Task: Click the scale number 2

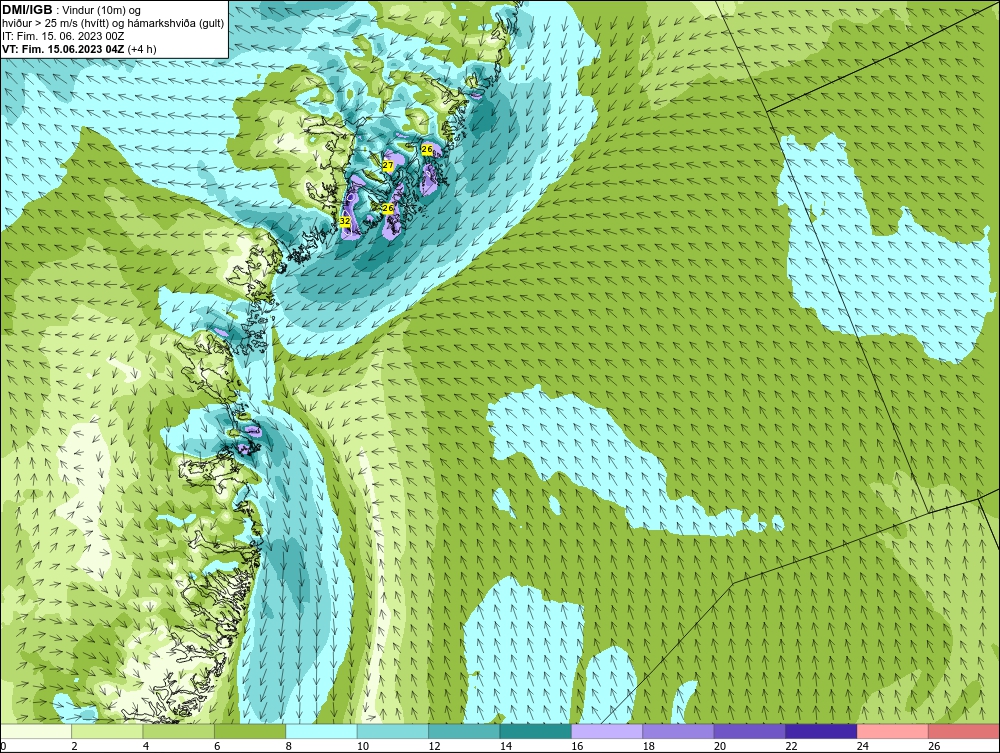Action: 75,746
